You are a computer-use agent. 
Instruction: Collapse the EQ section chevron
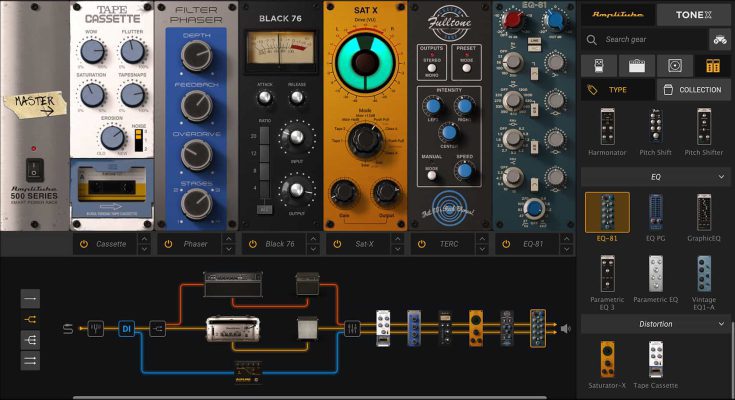[x=719, y=176]
